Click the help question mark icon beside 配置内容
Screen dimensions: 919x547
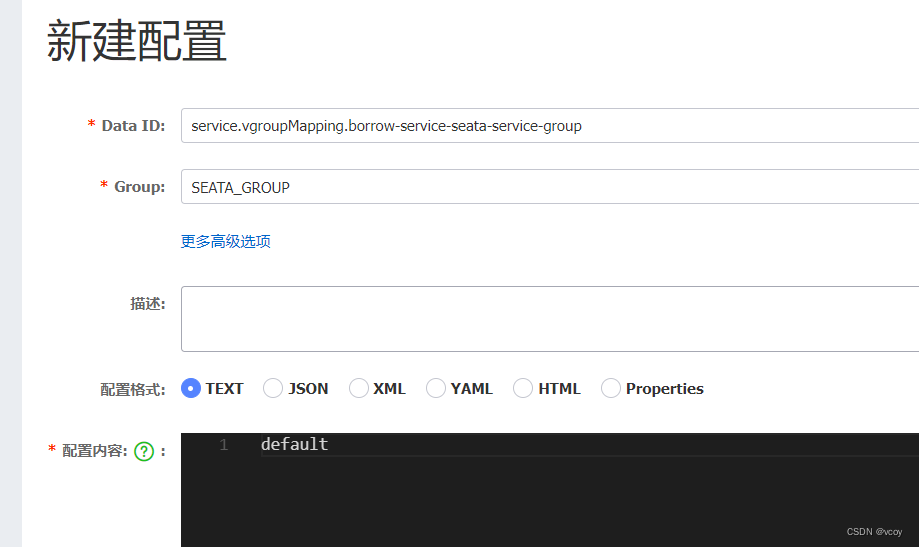coord(144,451)
